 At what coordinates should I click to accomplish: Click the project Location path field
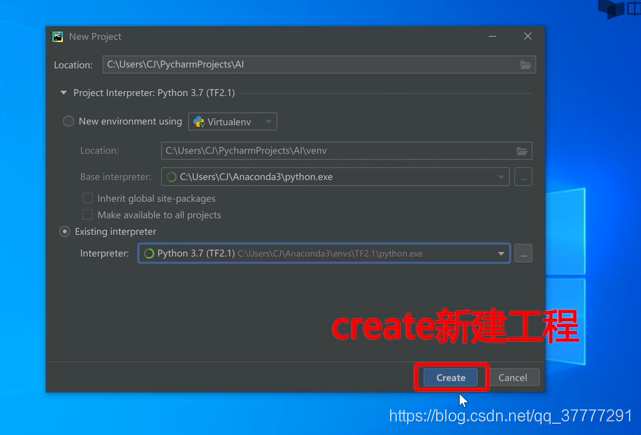[319, 65]
